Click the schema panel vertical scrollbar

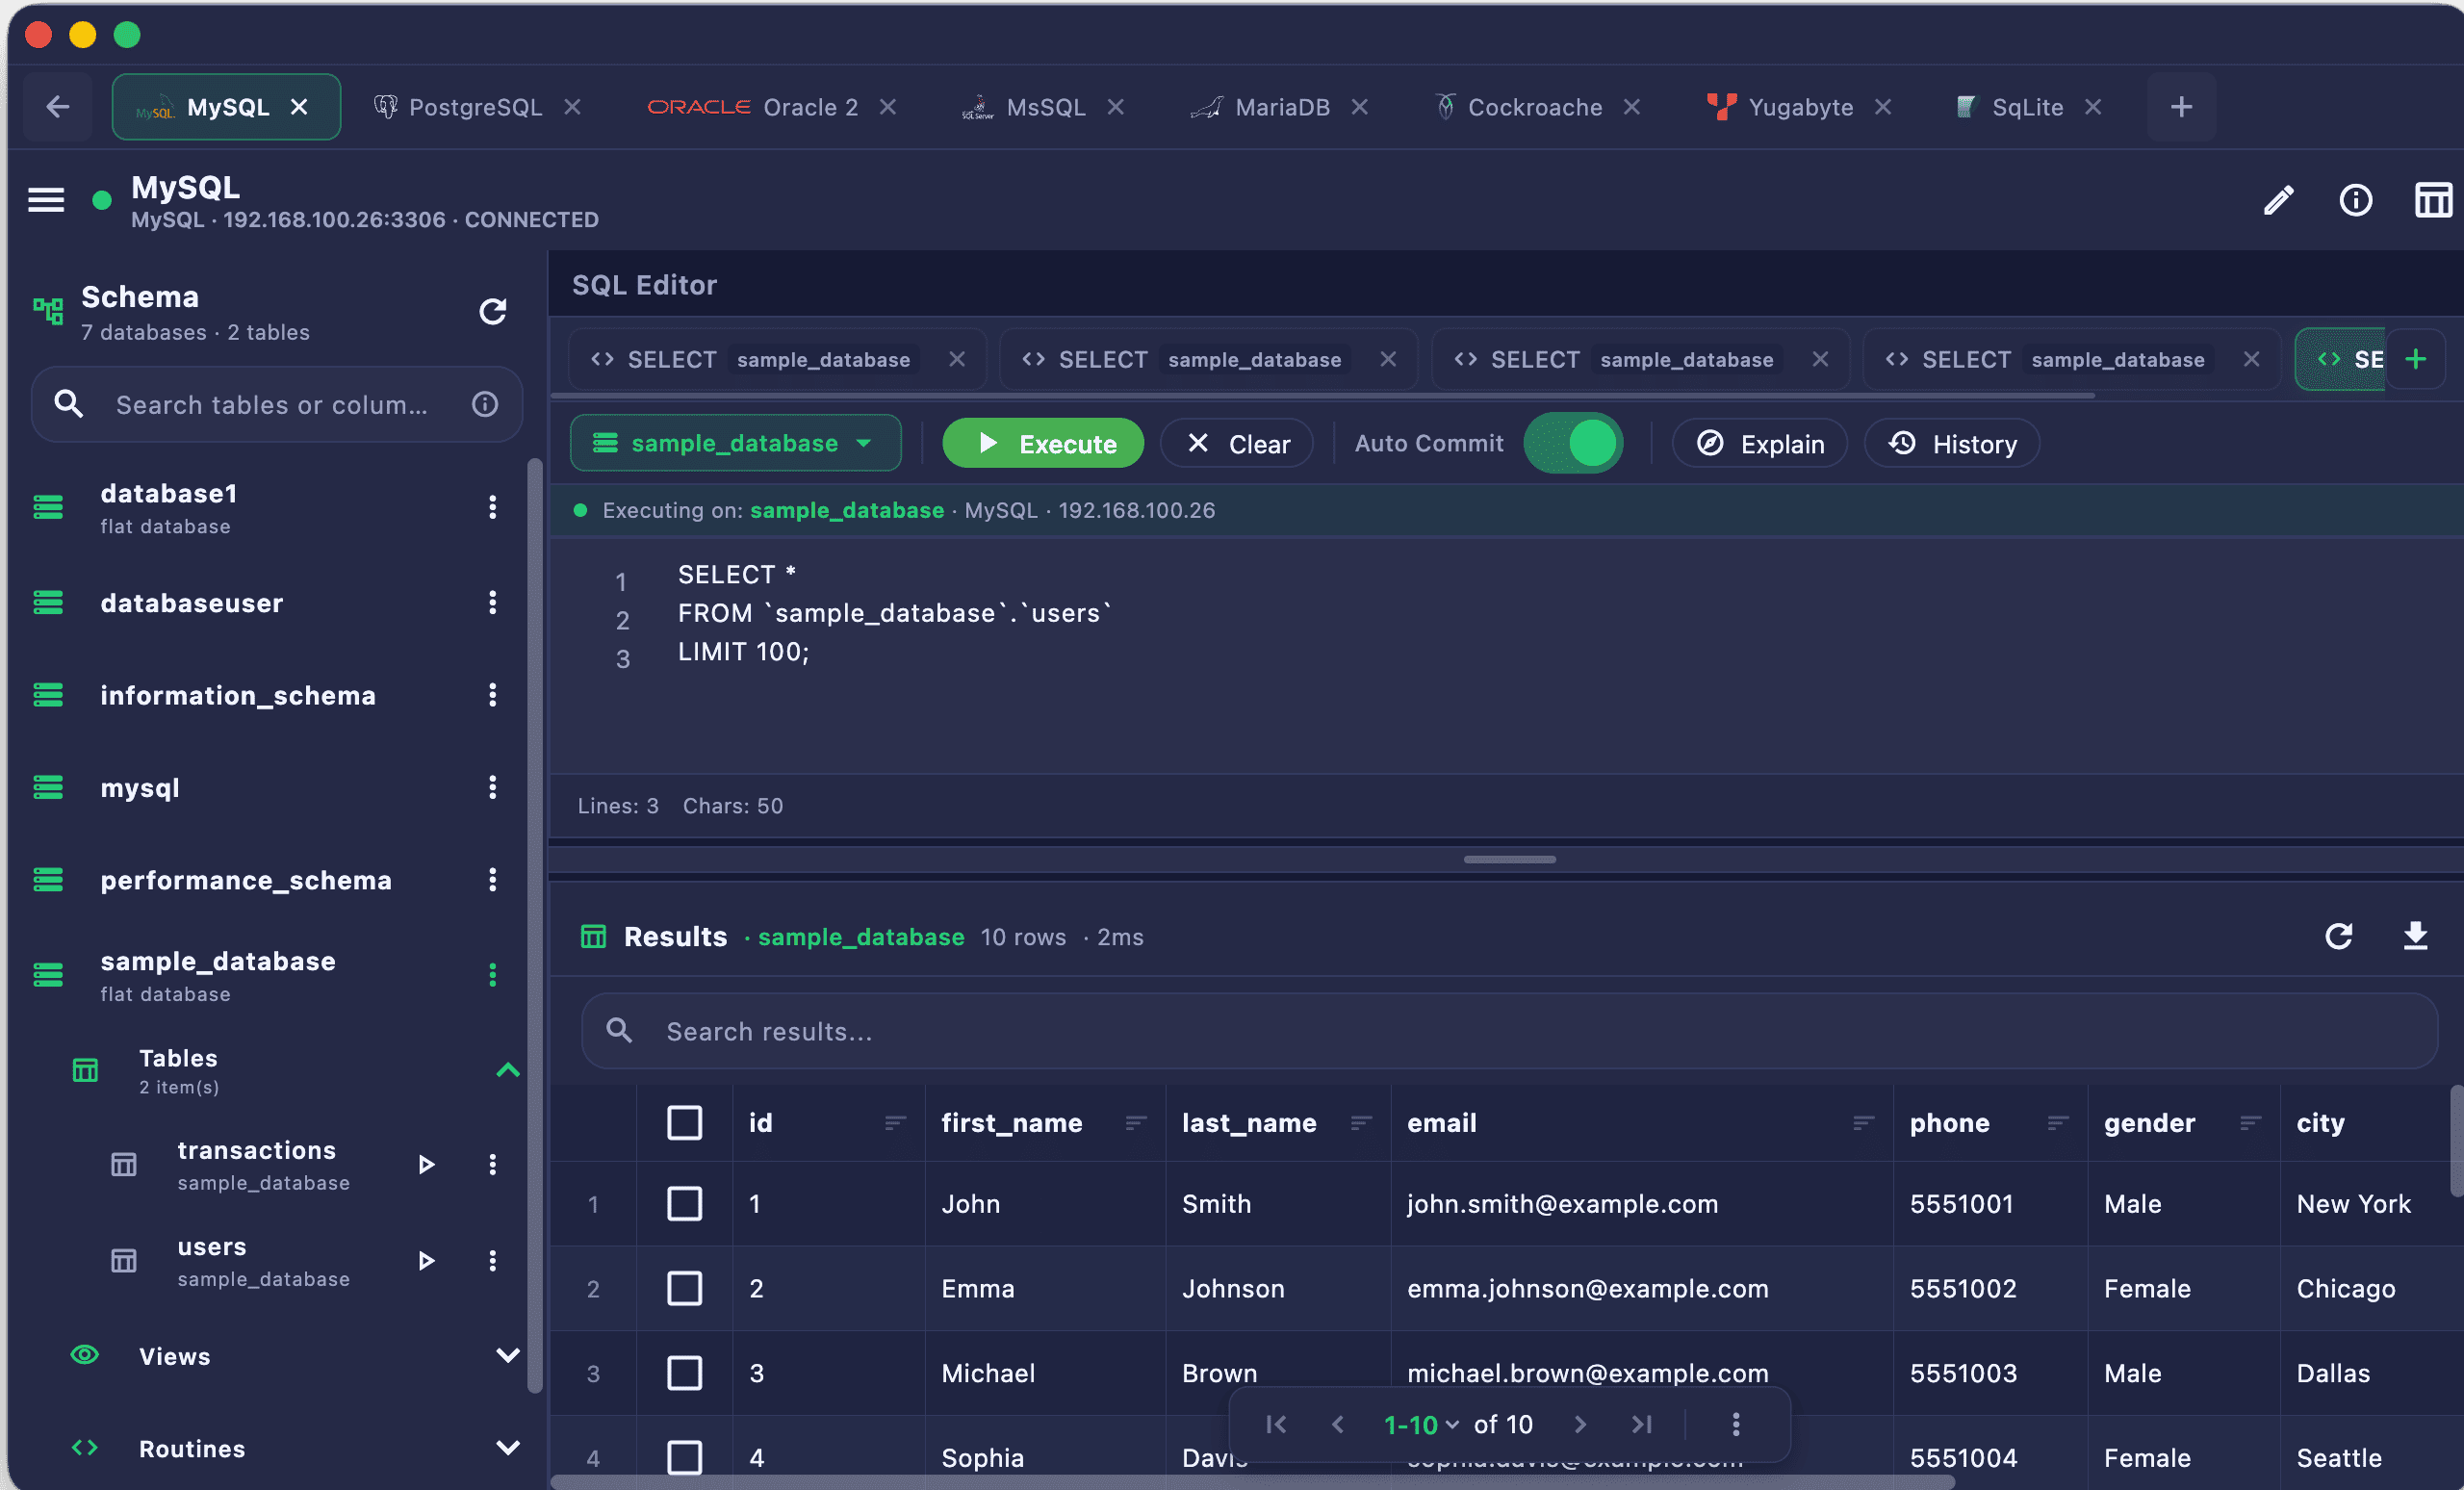(x=535, y=925)
